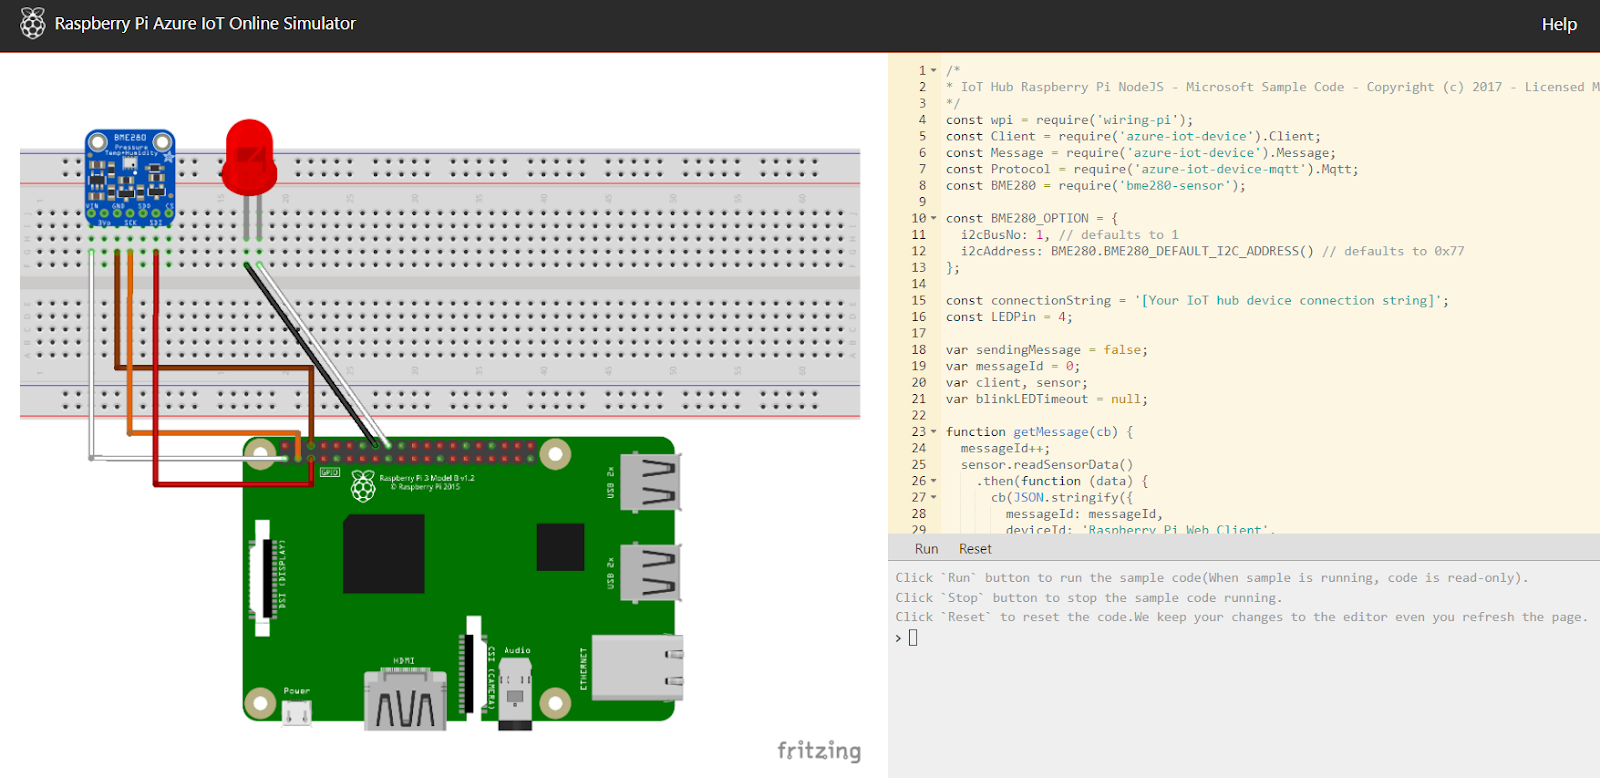Click the lower USB 2x port
This screenshot has width=1600, height=778.
click(651, 572)
